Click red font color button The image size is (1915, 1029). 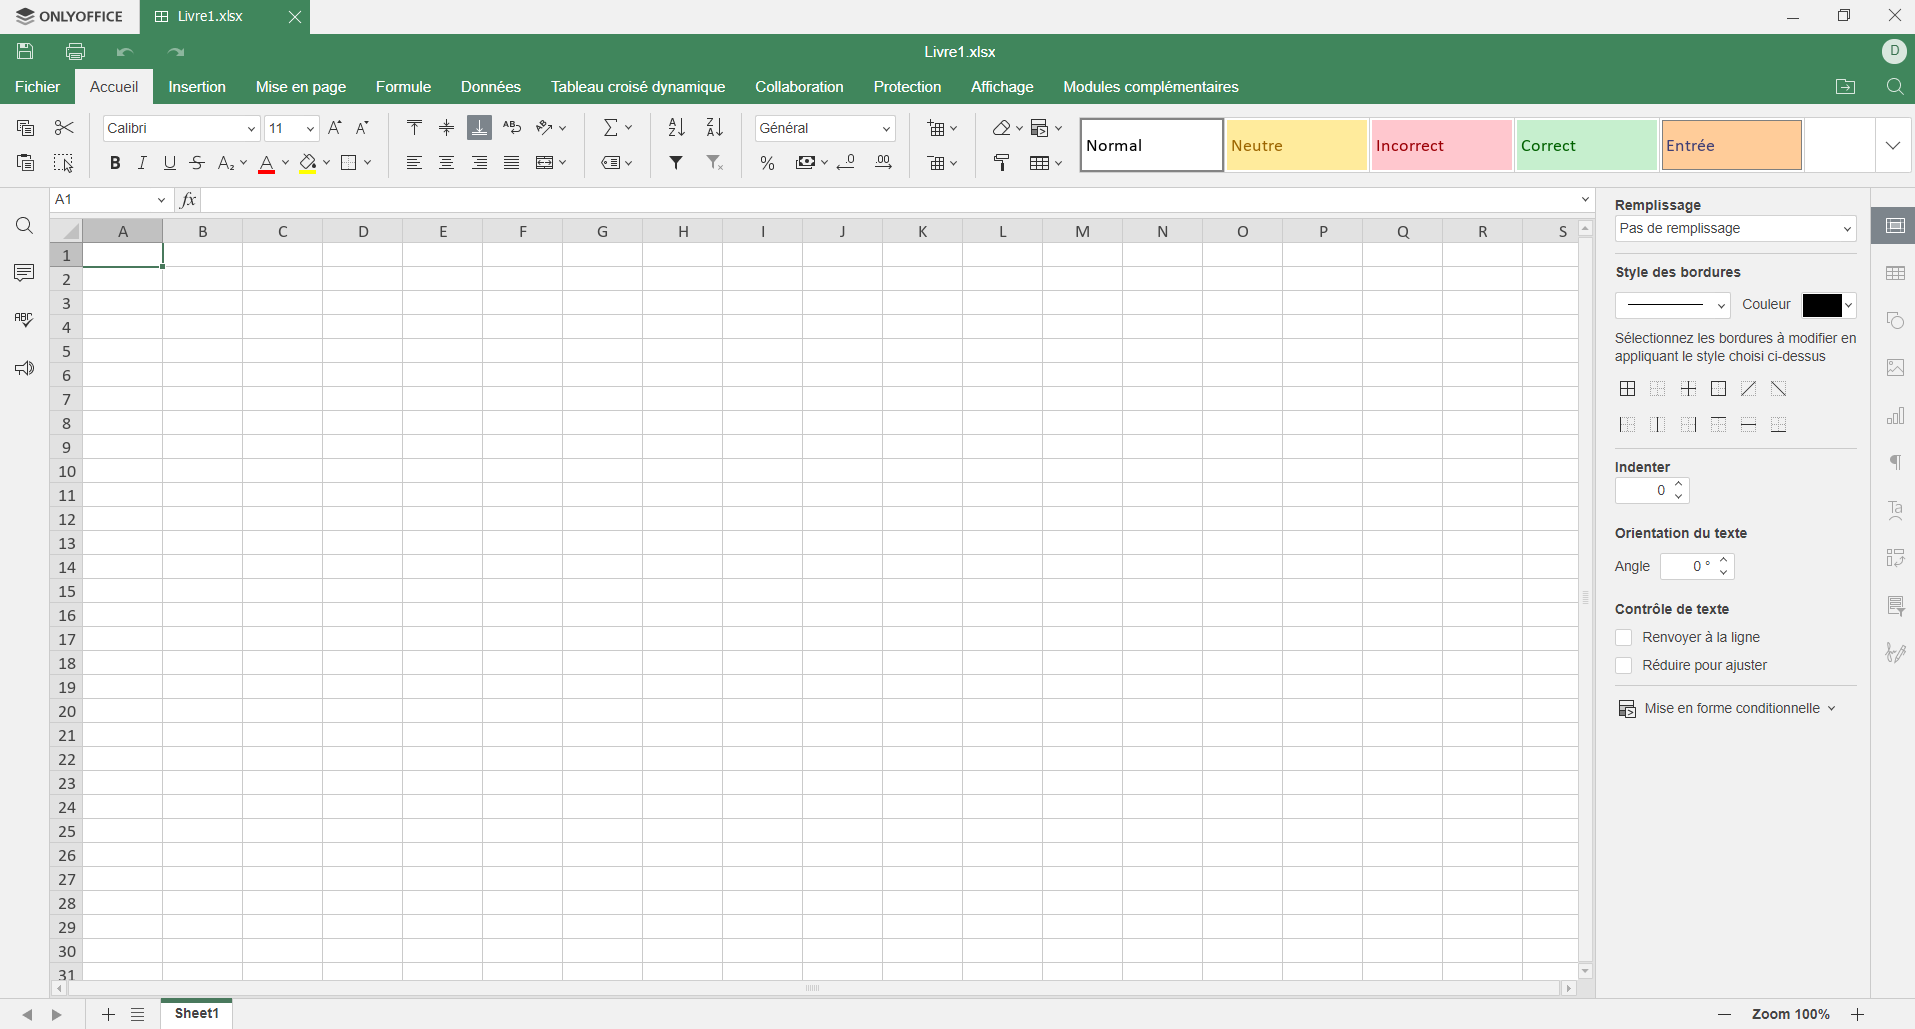[x=267, y=164]
